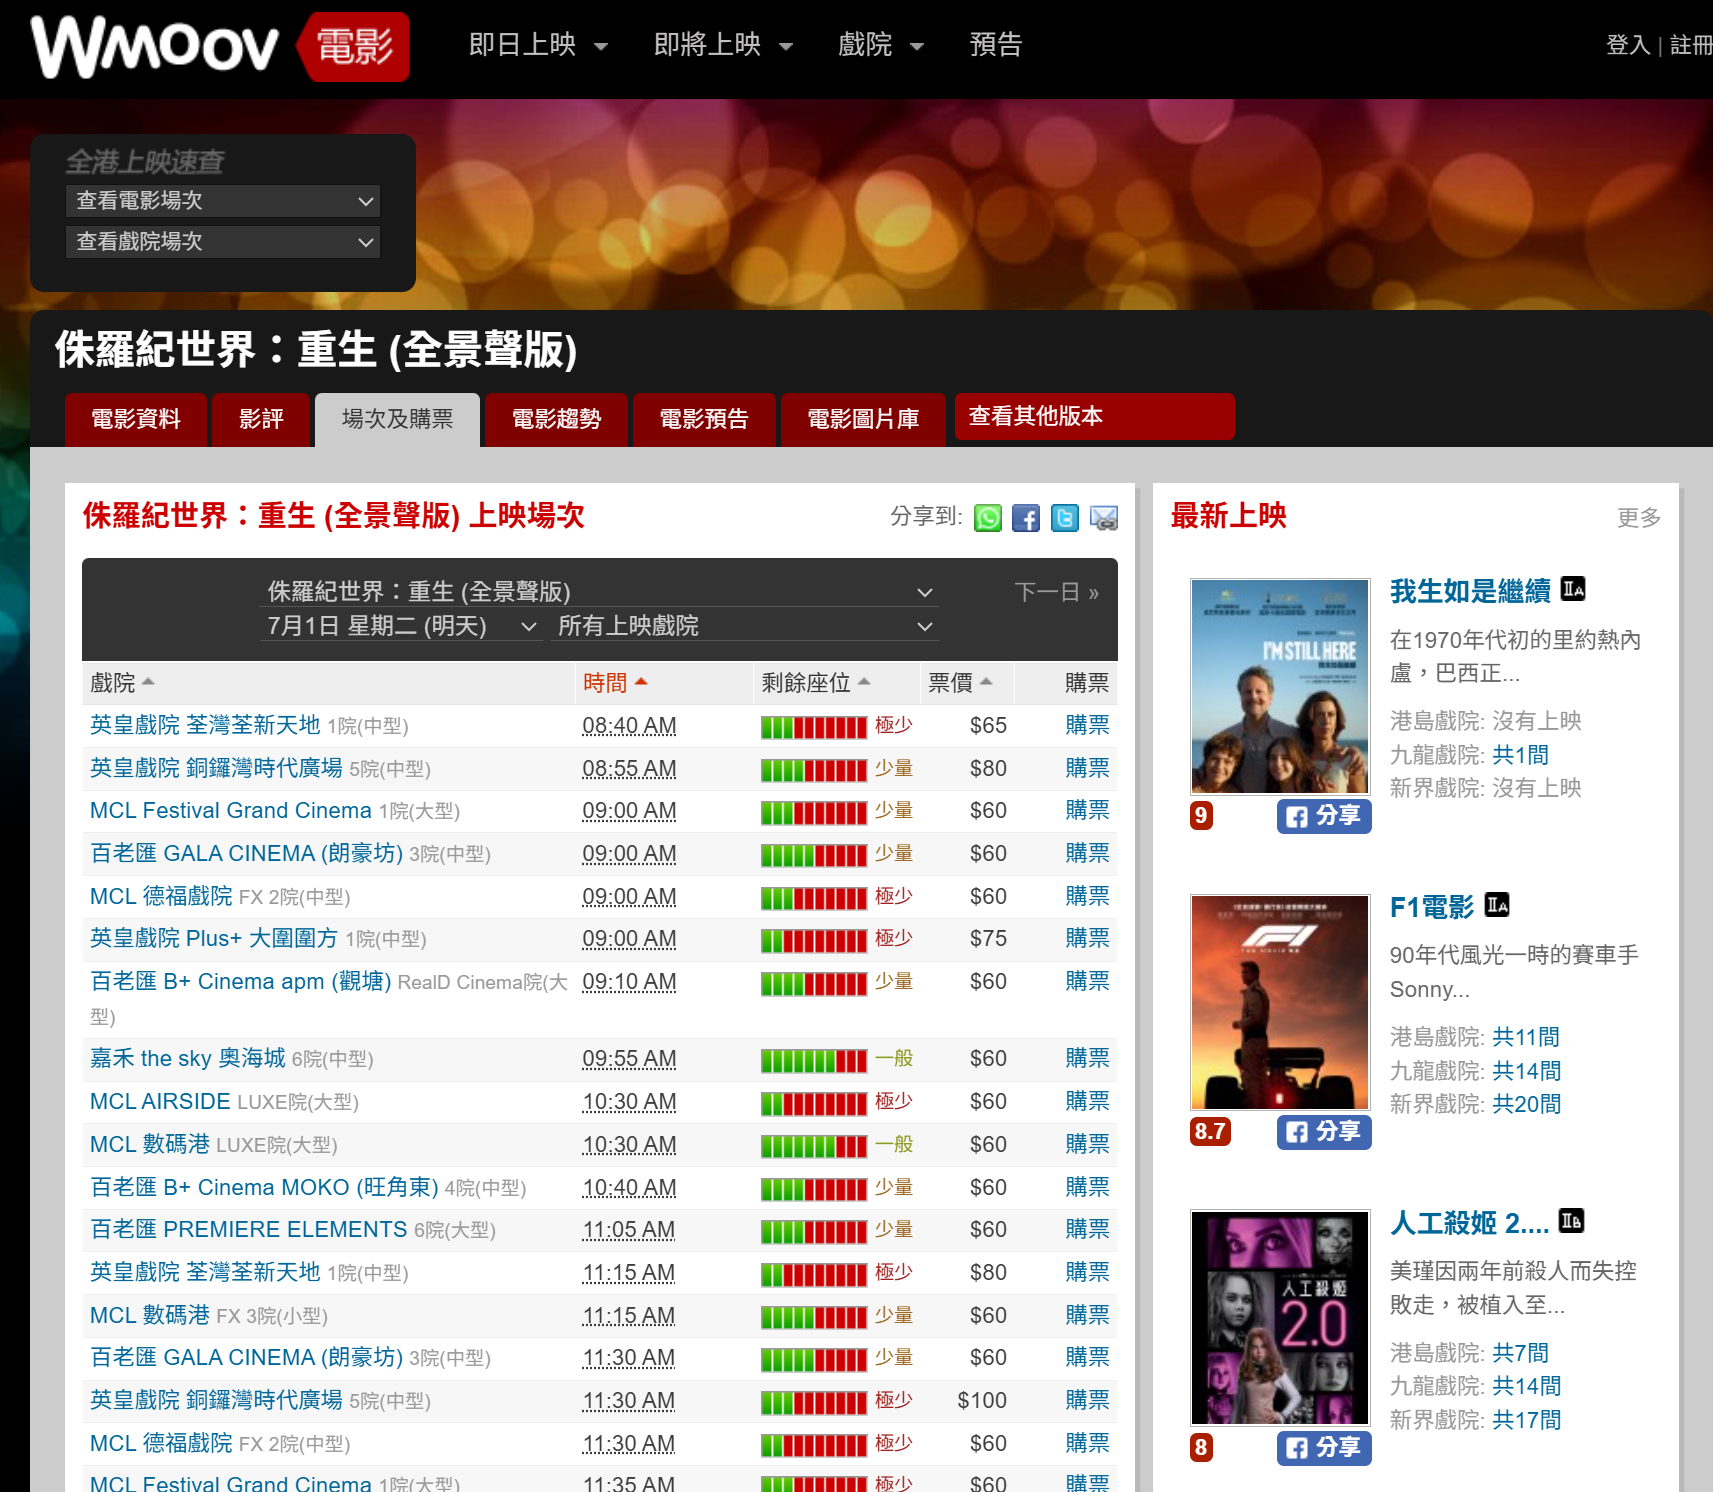Screen dimensions: 1713x1492
Task: Sort table by 票價 column header
Action: tap(960, 683)
